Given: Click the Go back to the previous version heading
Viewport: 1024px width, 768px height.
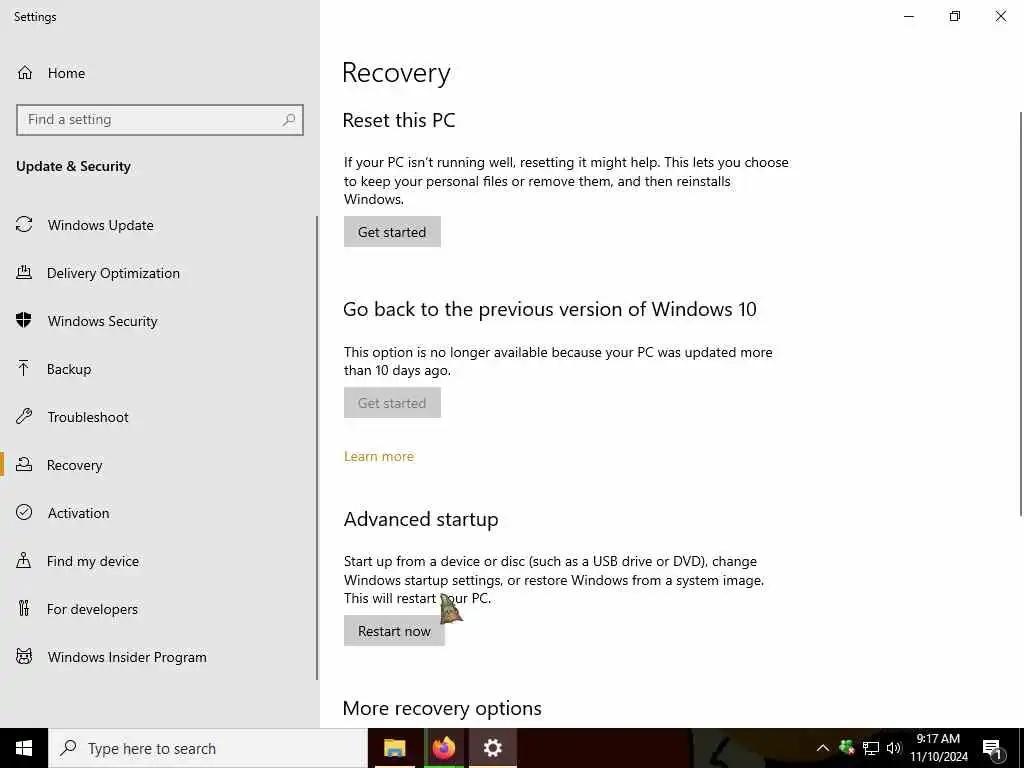Looking at the screenshot, I should (x=550, y=309).
